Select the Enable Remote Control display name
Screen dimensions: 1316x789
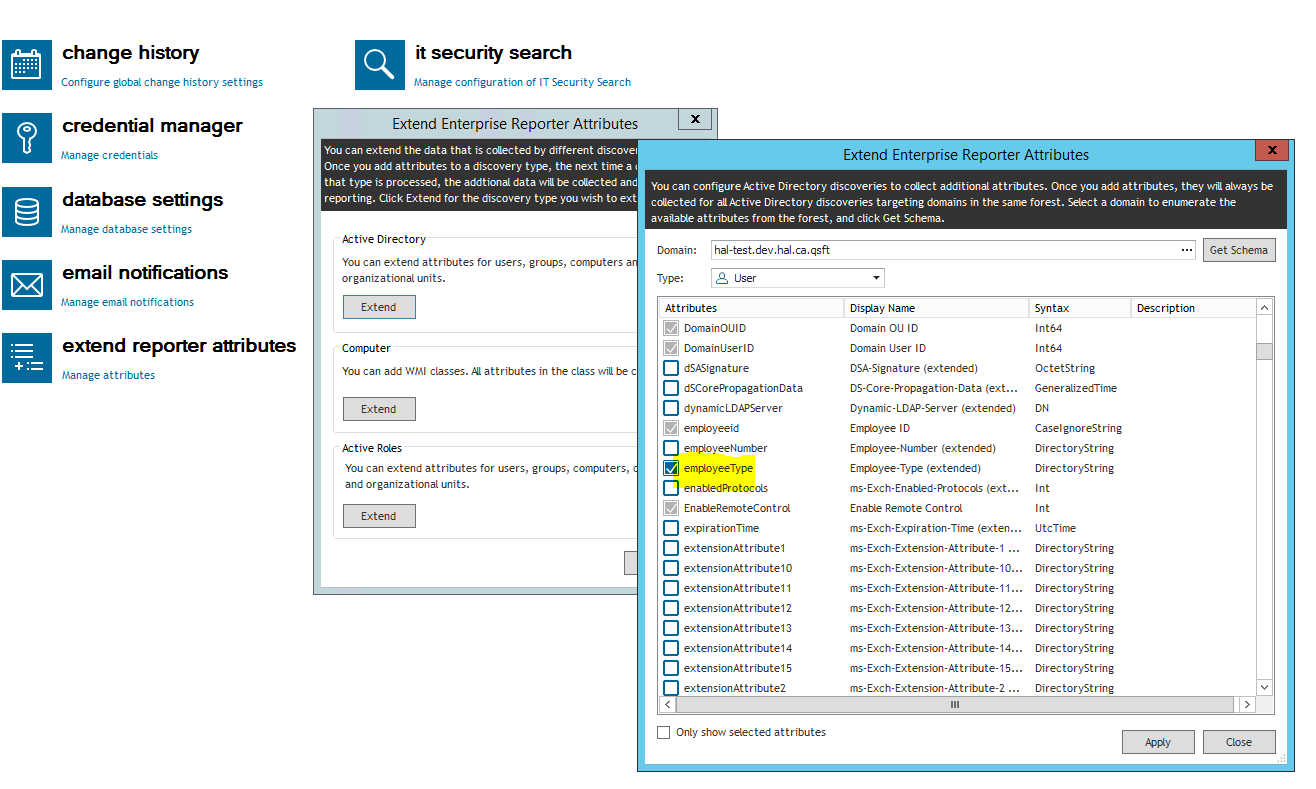click(906, 508)
